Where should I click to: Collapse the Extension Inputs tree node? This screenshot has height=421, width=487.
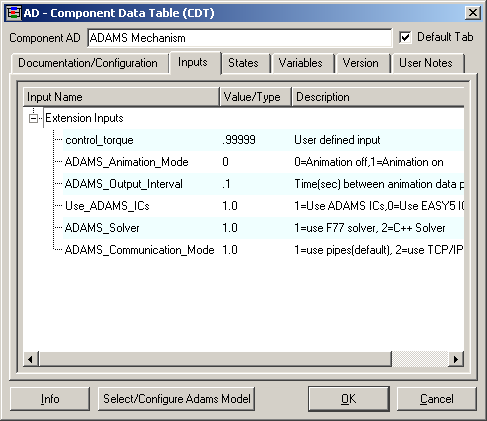coord(33,118)
